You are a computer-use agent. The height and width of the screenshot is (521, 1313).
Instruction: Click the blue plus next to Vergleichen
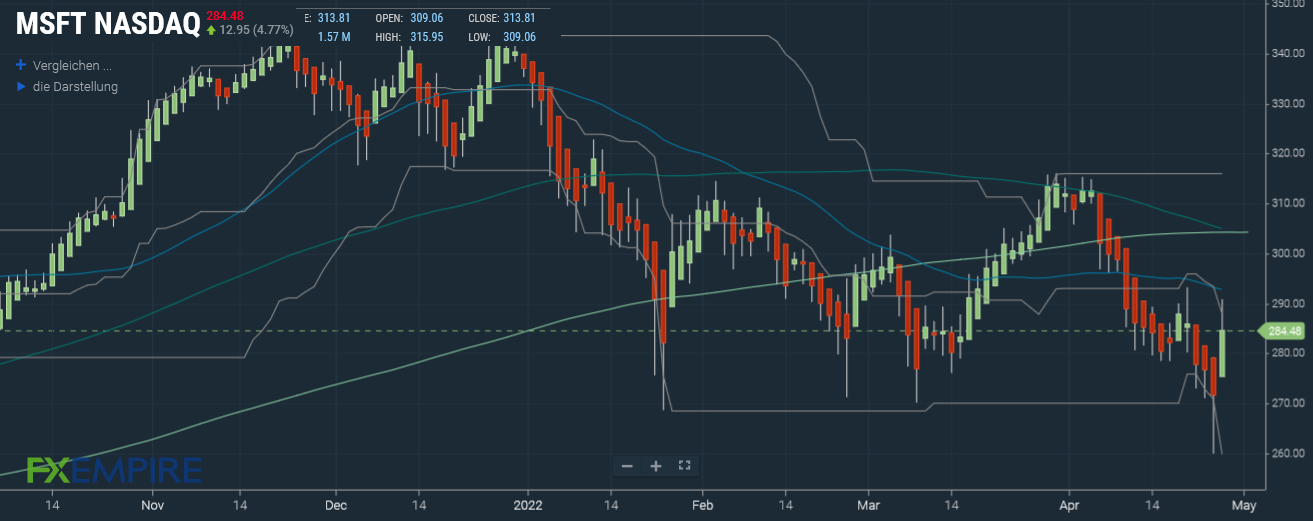20,65
